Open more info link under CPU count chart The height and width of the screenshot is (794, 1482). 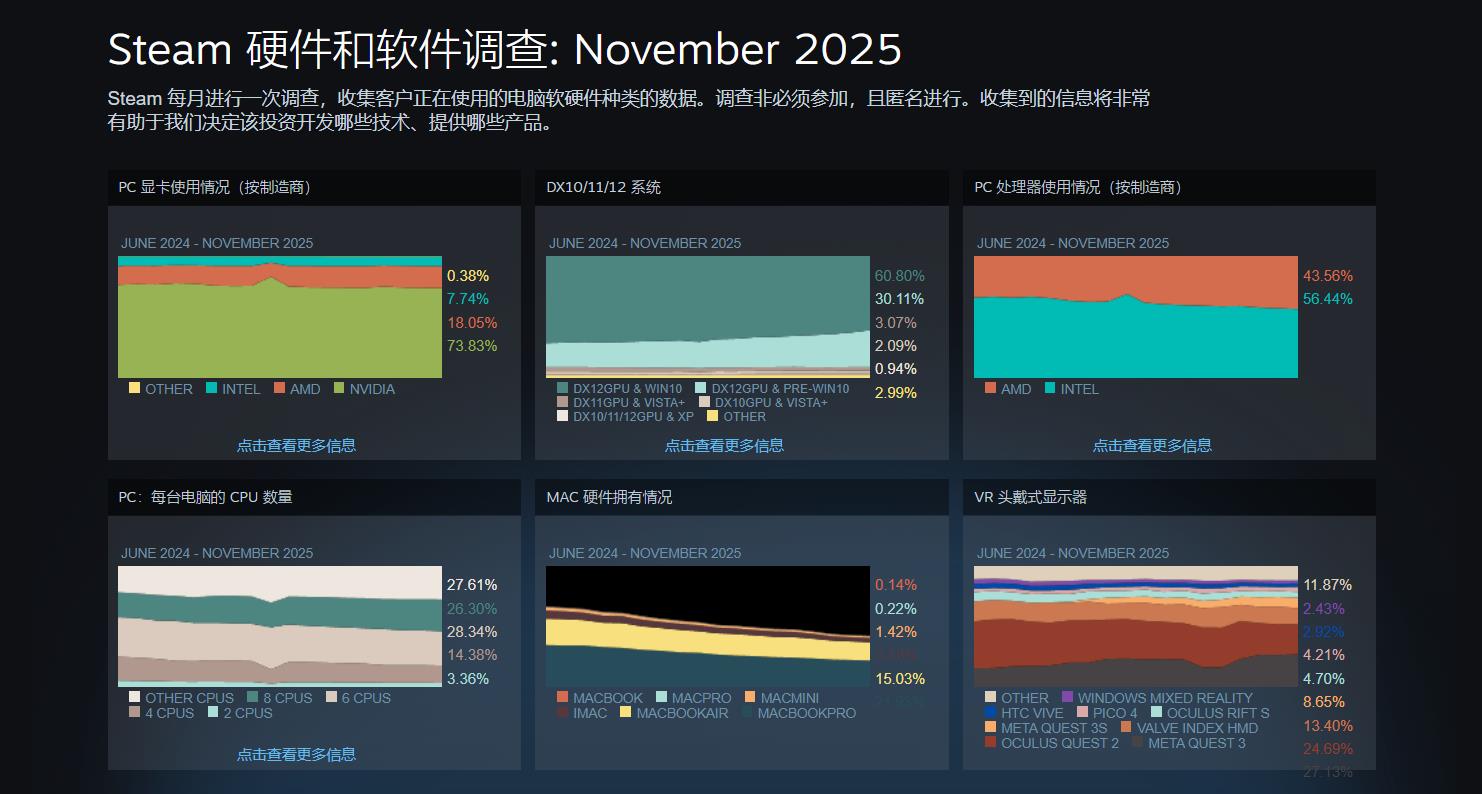pyautogui.click(x=296, y=754)
